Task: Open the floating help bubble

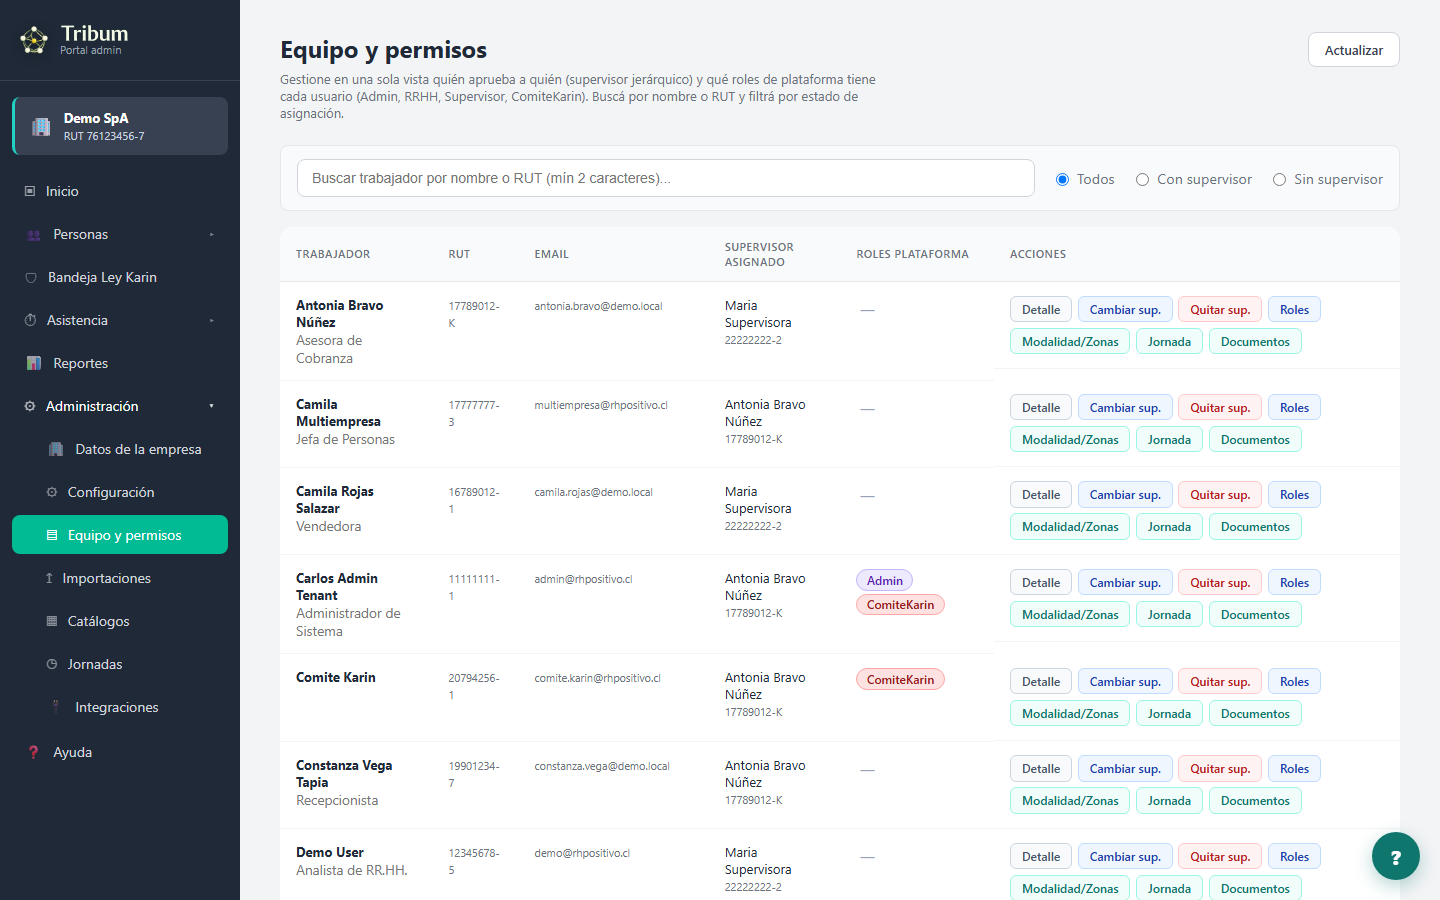Action: coord(1396,856)
